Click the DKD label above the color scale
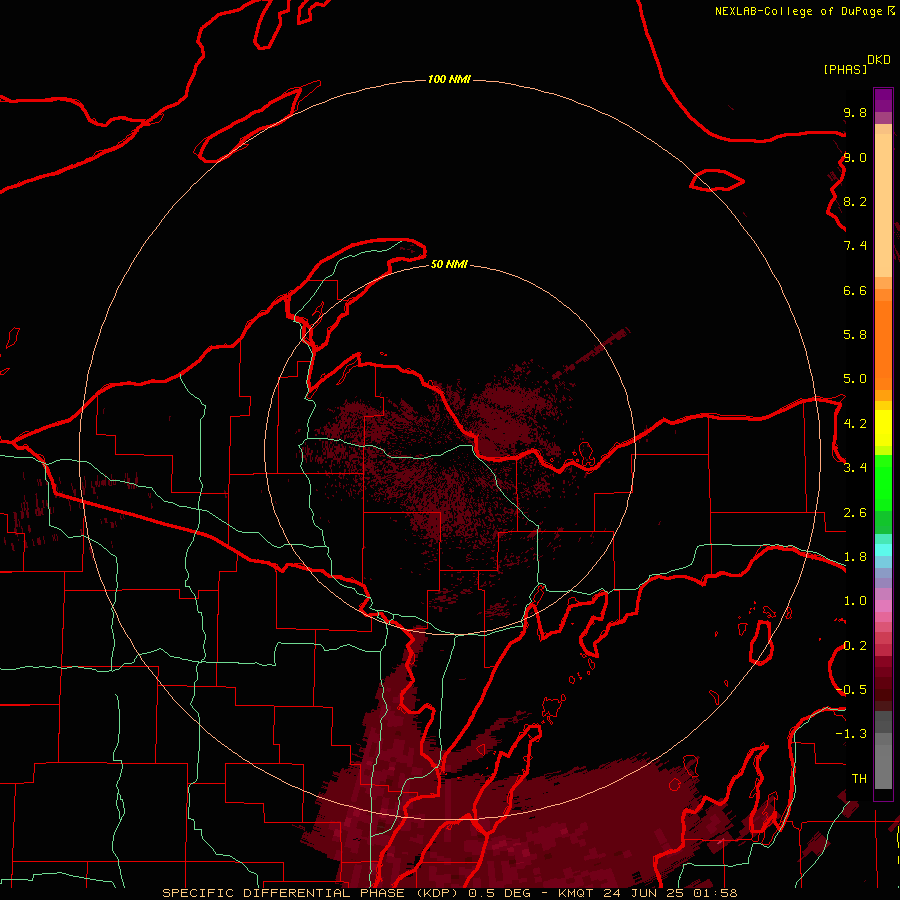The height and width of the screenshot is (900, 900). (x=879, y=59)
